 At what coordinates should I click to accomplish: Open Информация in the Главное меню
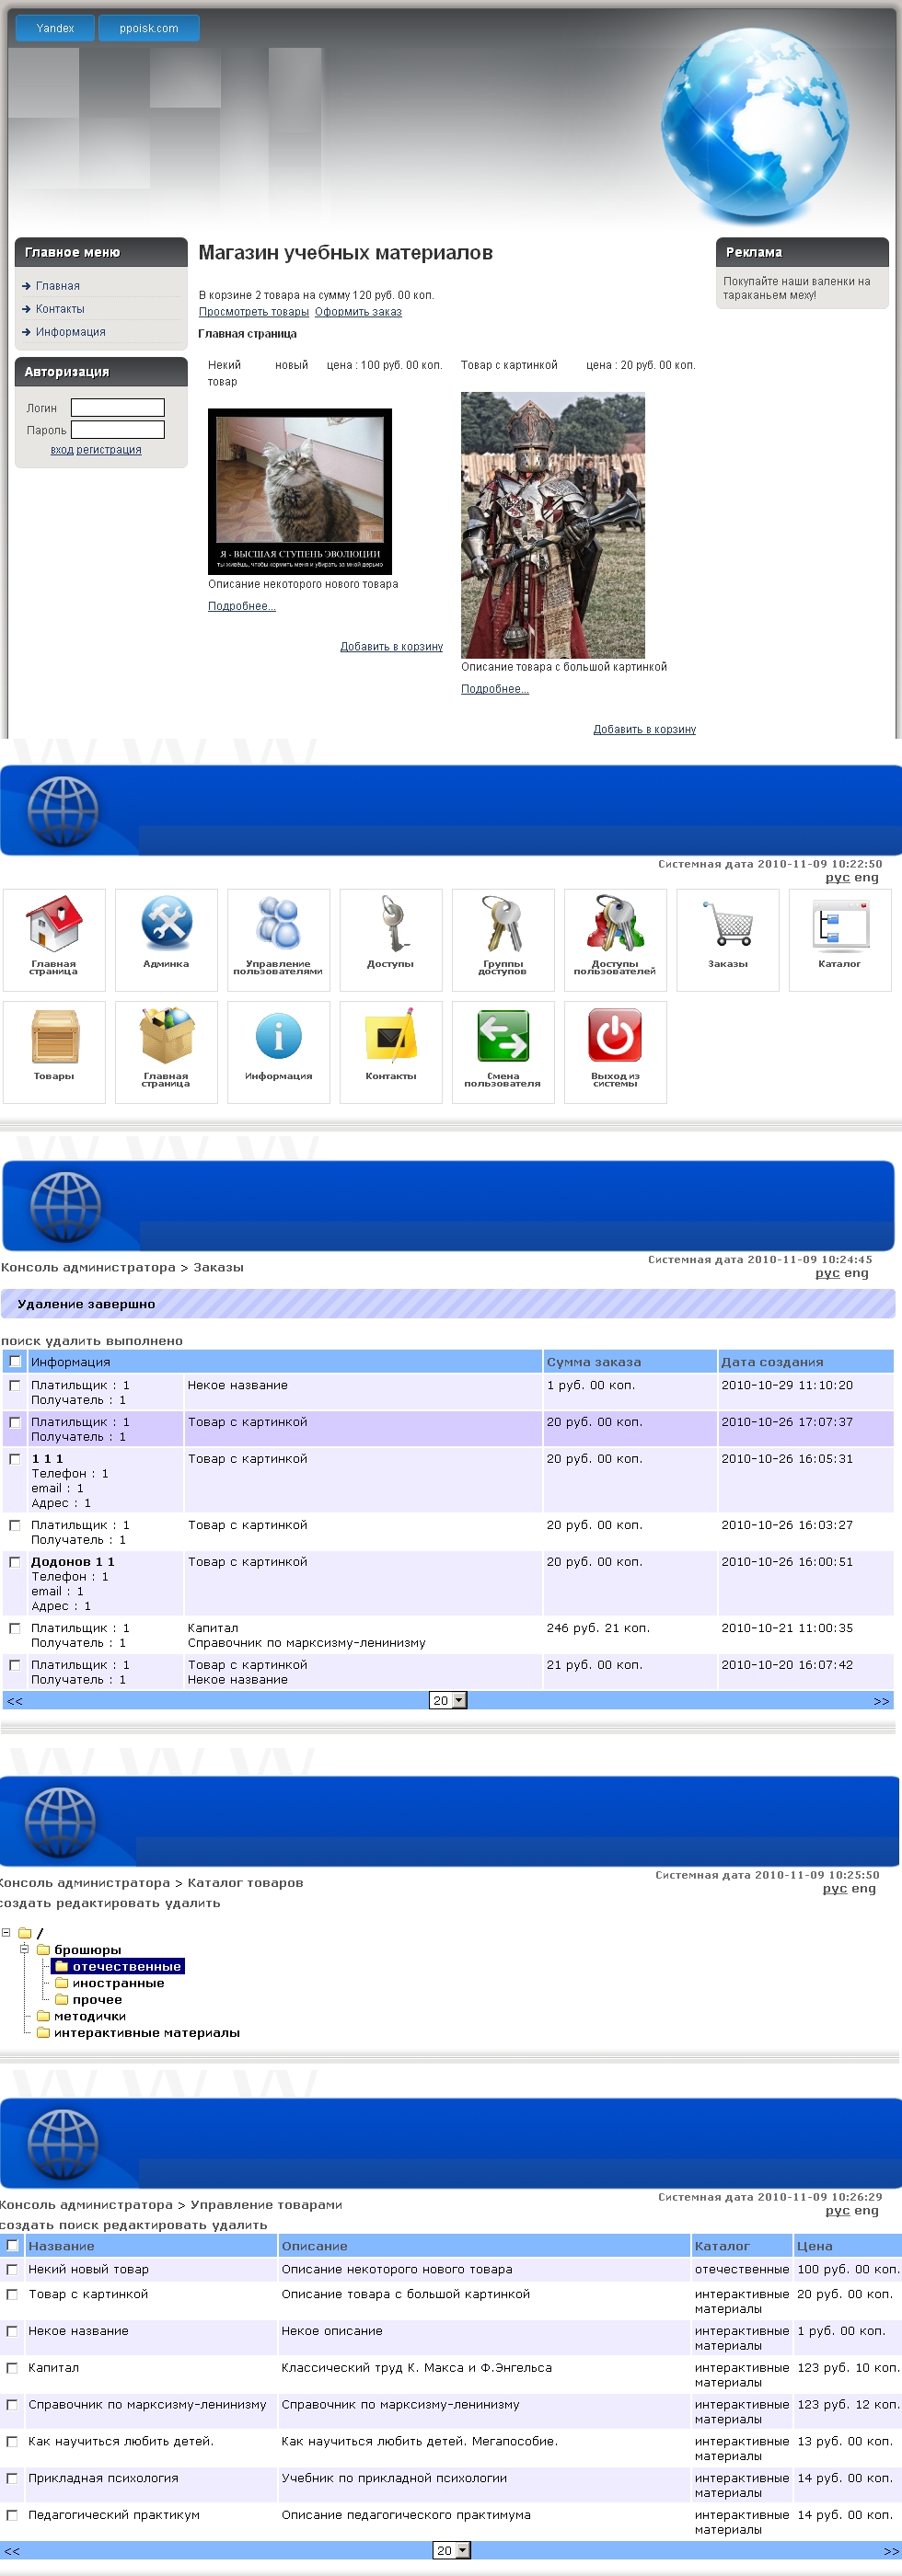coord(71,332)
